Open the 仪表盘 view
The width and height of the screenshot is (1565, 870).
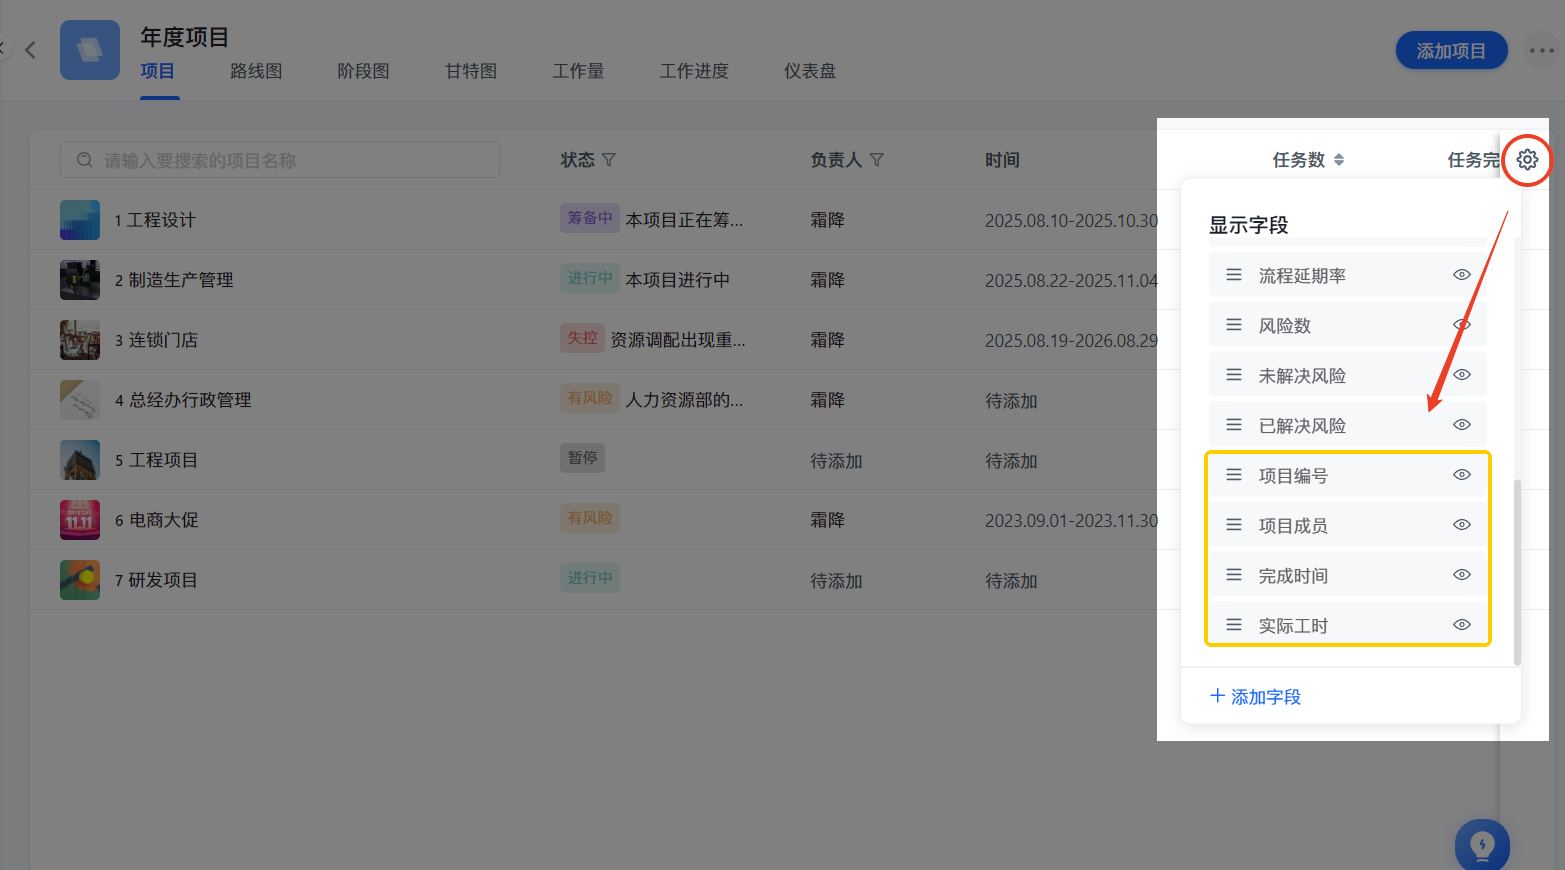(809, 71)
